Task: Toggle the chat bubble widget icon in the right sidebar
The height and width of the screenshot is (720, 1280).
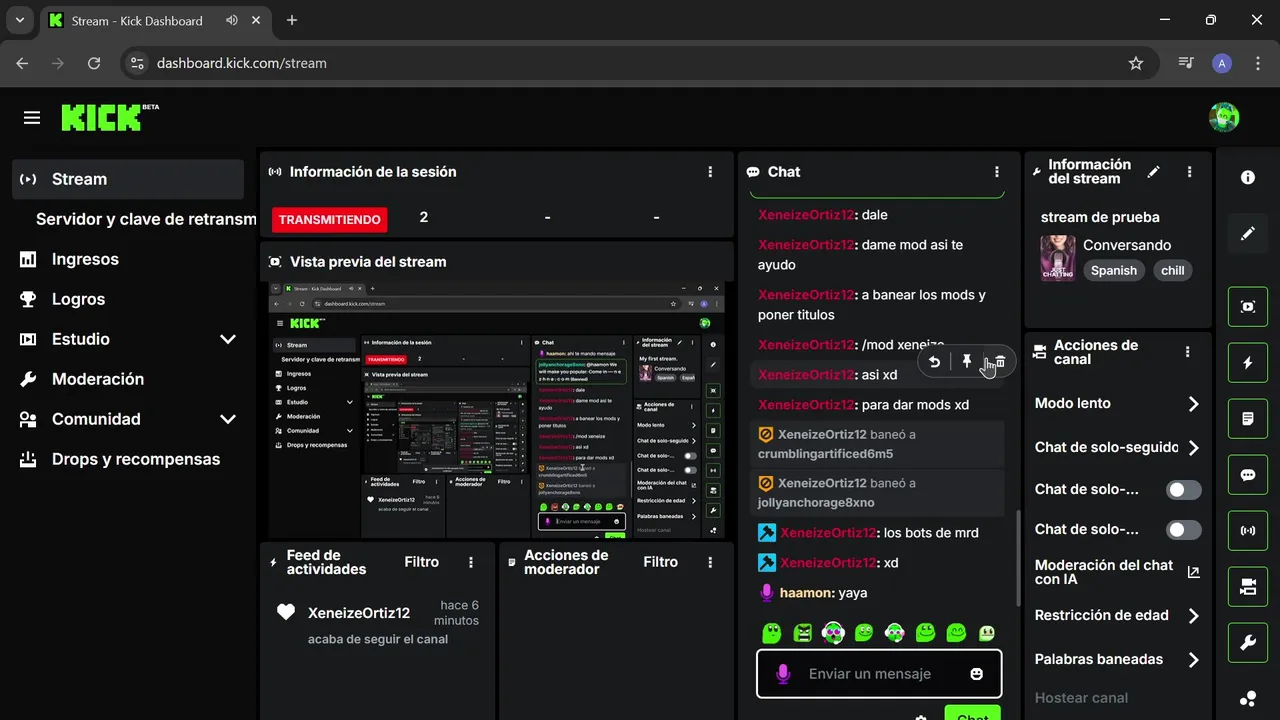Action: point(1248,475)
